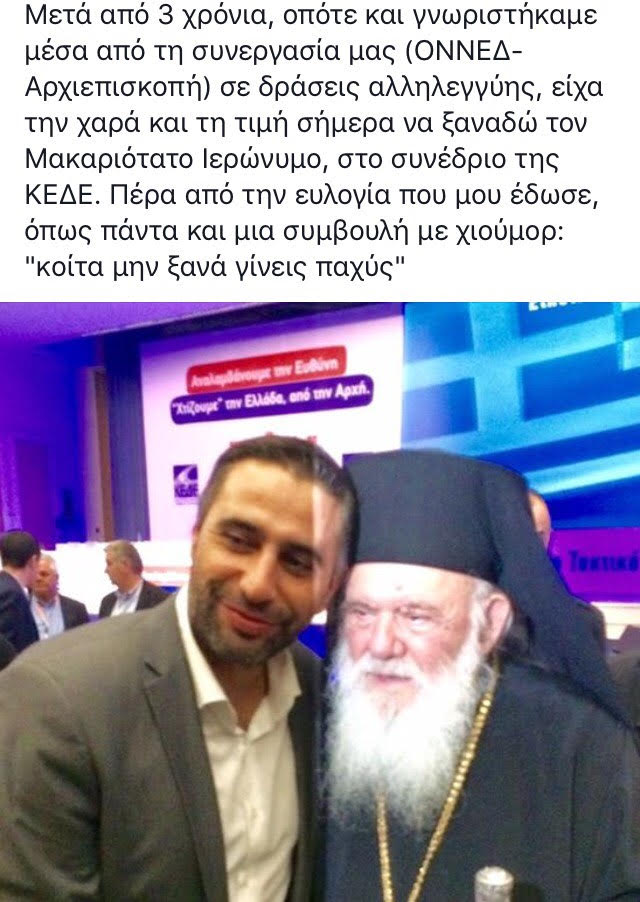Screen dimensions: 640x902
Task: Open the attached photo of the post
Action: coord(320,602)
